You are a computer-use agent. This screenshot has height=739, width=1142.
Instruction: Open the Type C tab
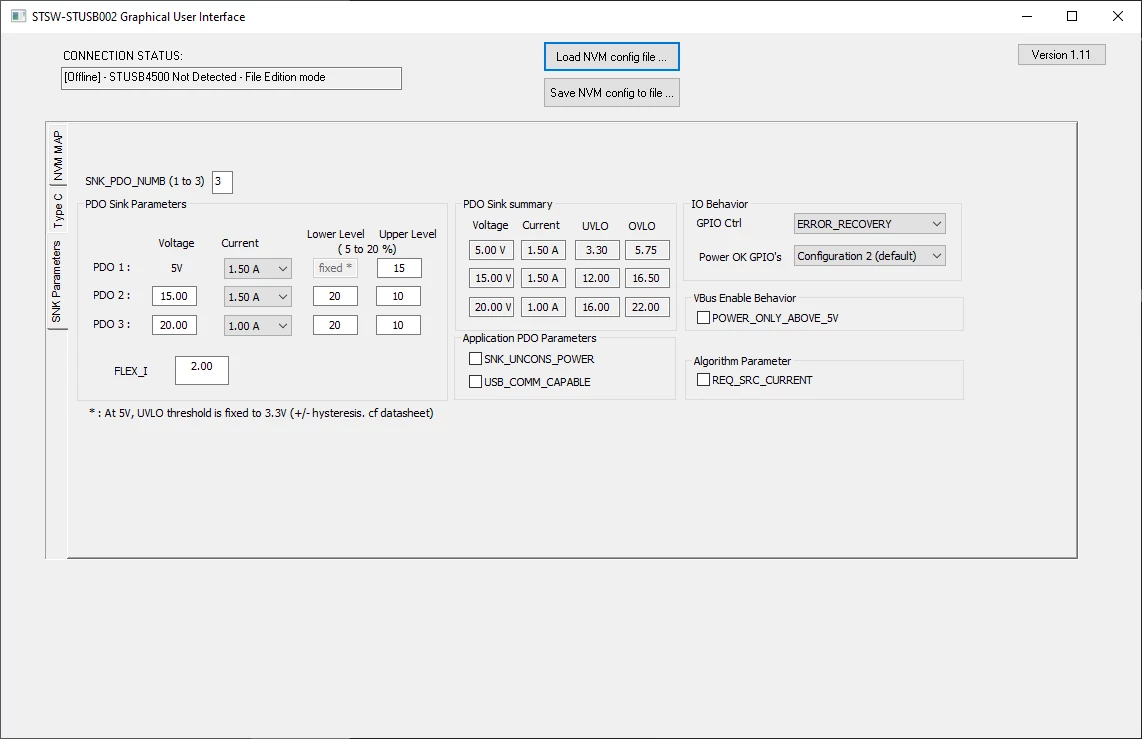click(57, 210)
